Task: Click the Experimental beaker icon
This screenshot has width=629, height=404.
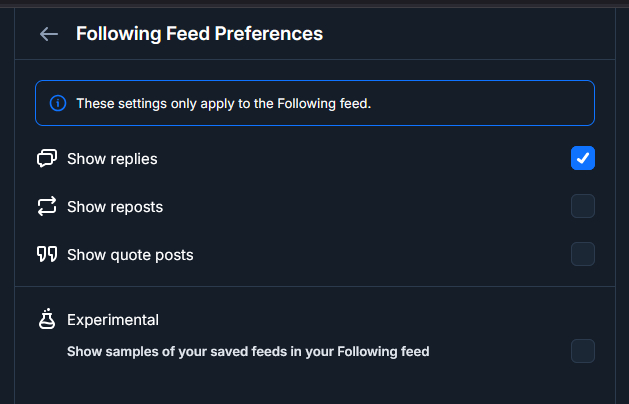Action: pos(47,320)
